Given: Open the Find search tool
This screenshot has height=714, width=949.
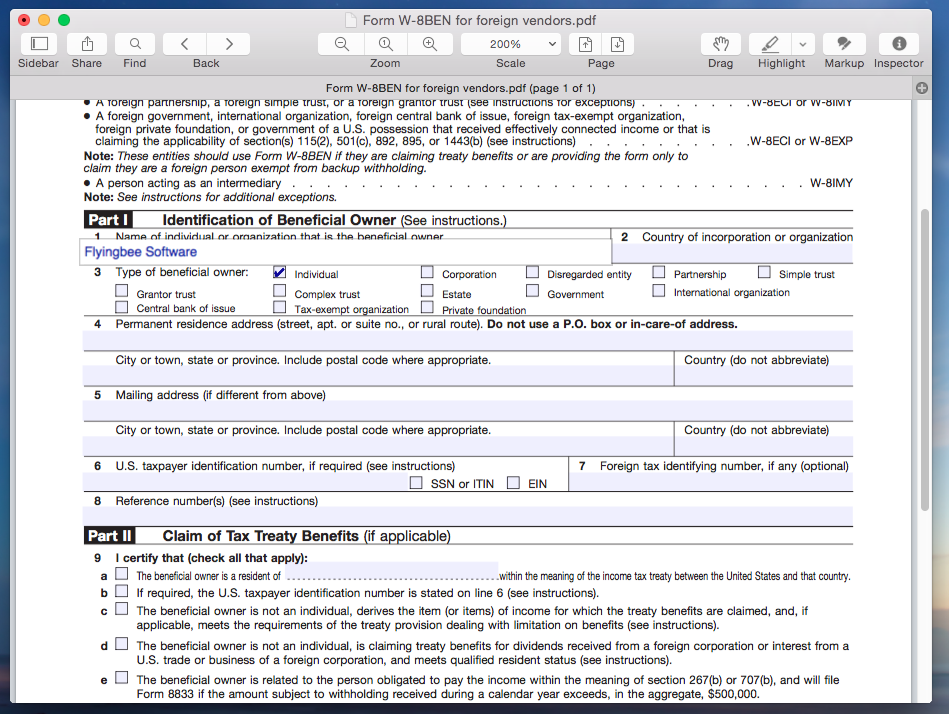Looking at the screenshot, I should (x=135, y=44).
